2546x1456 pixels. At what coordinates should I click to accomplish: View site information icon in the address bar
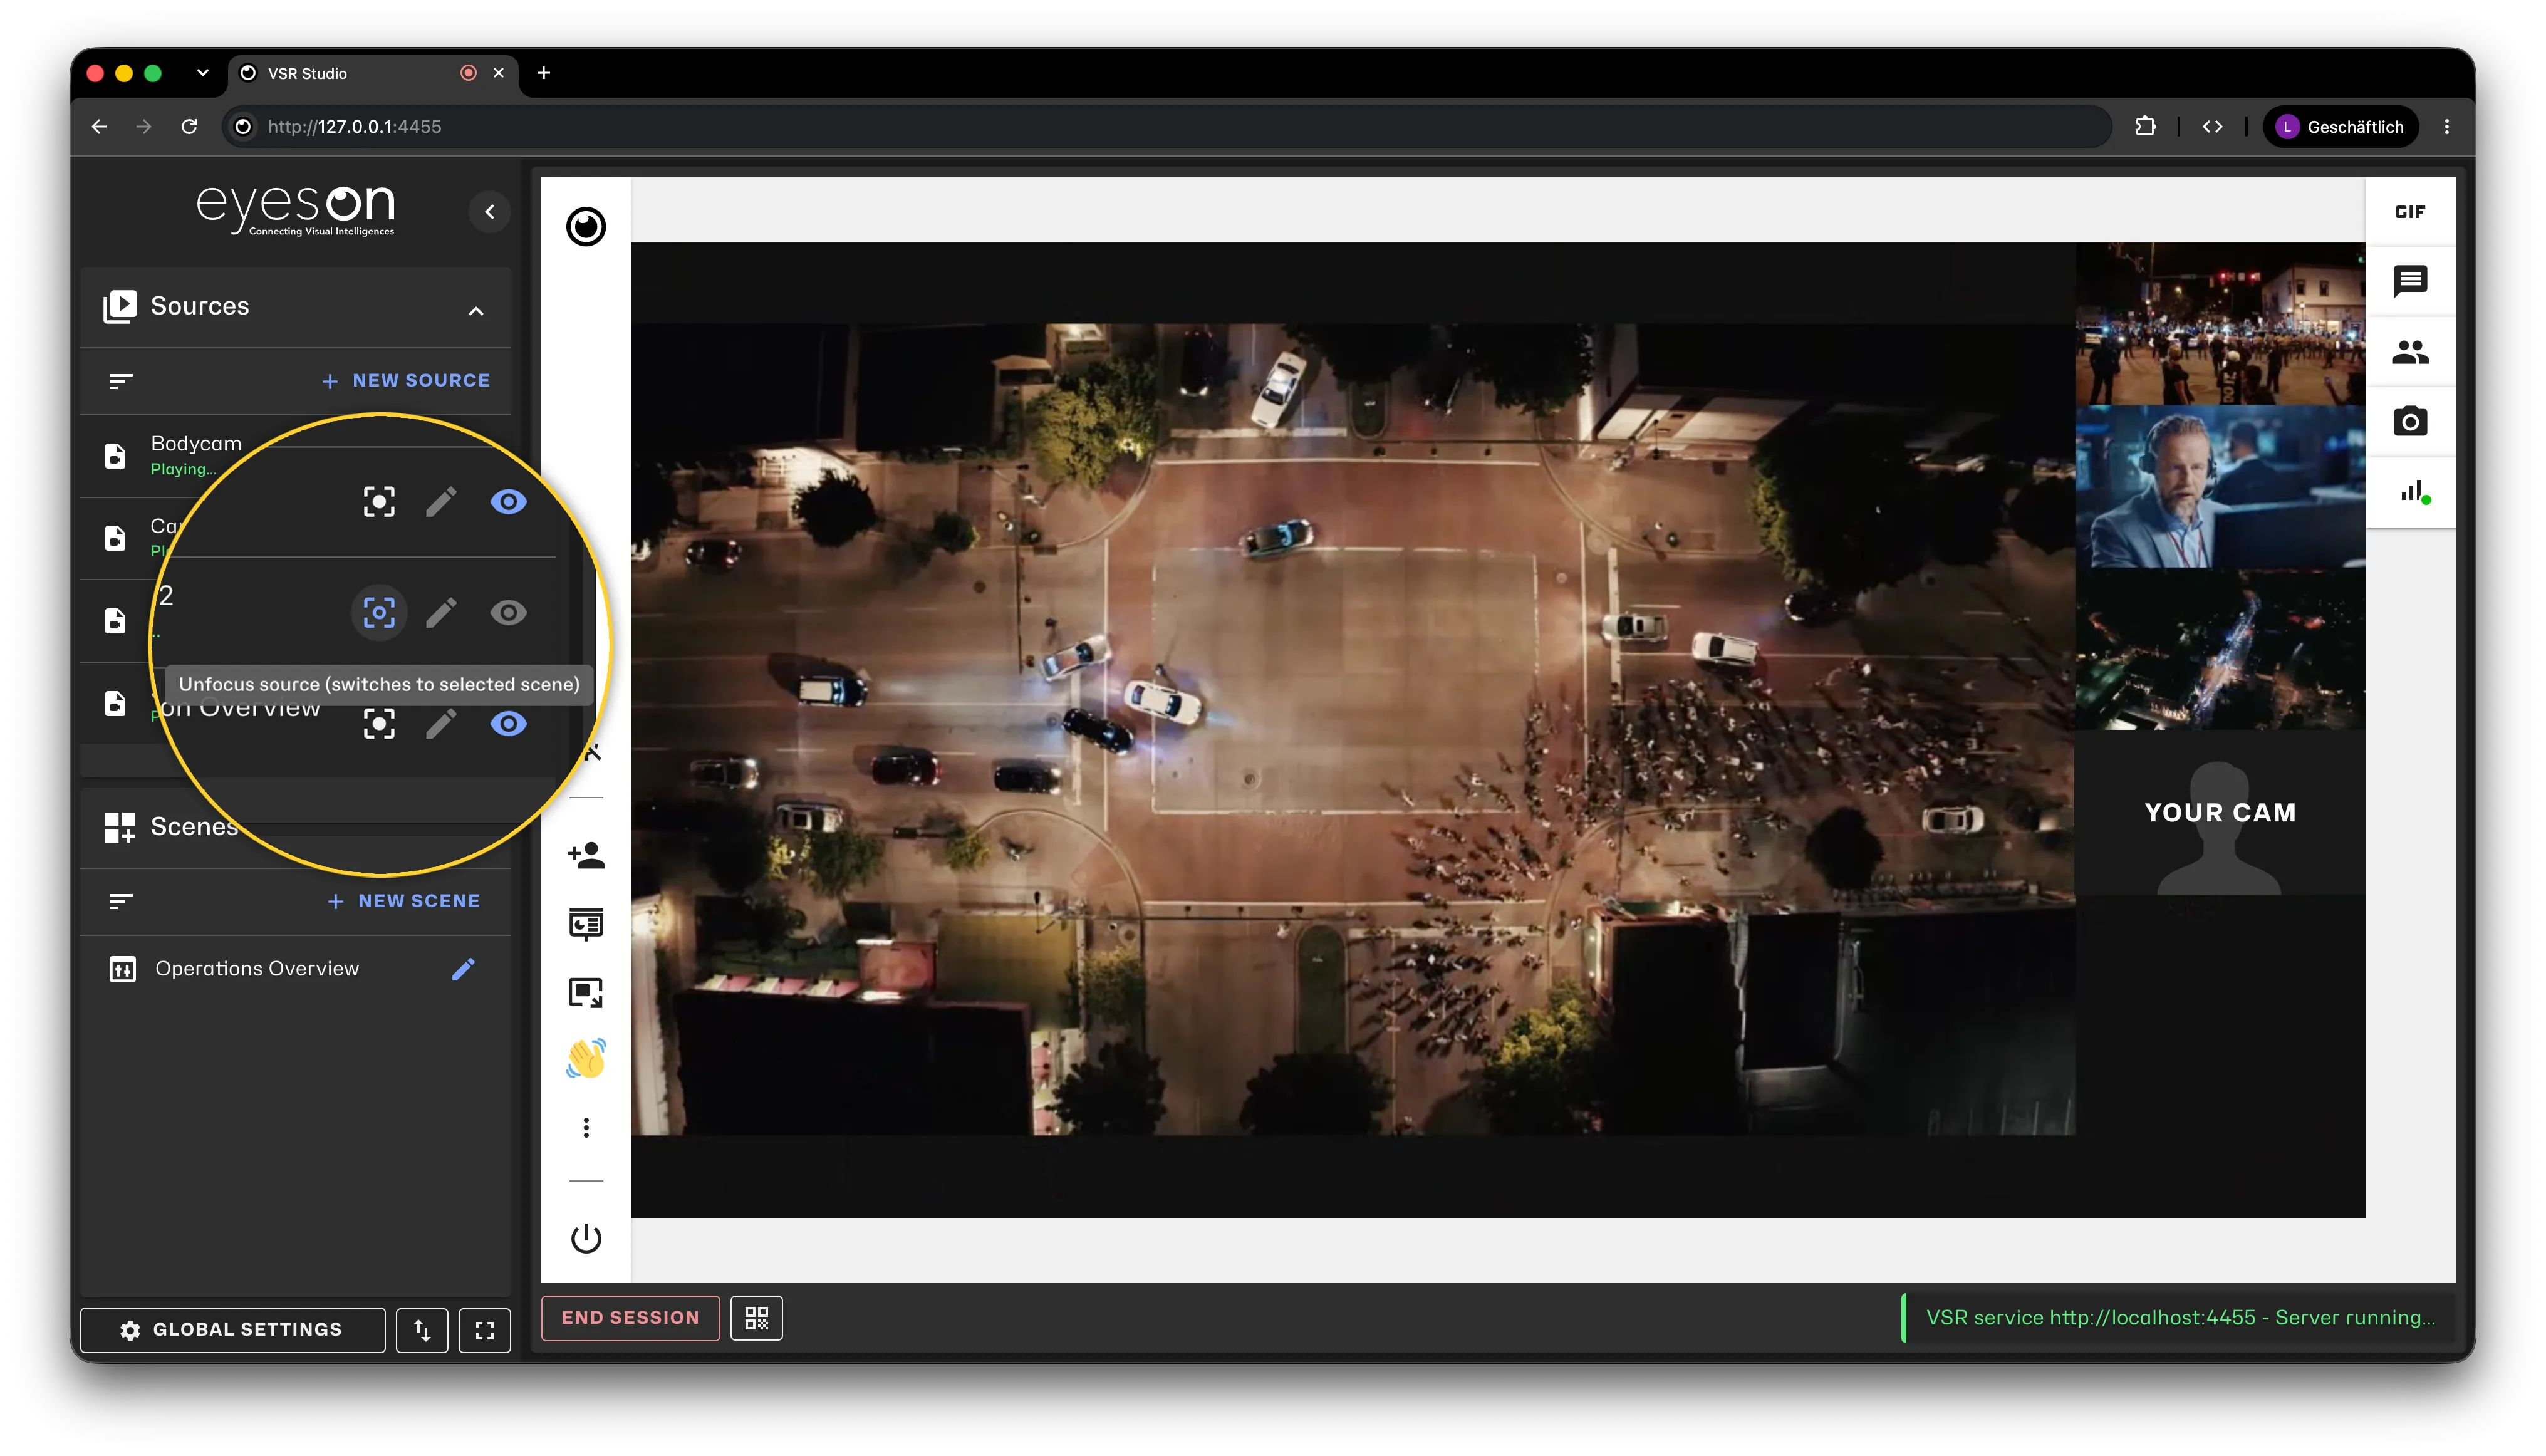click(243, 127)
